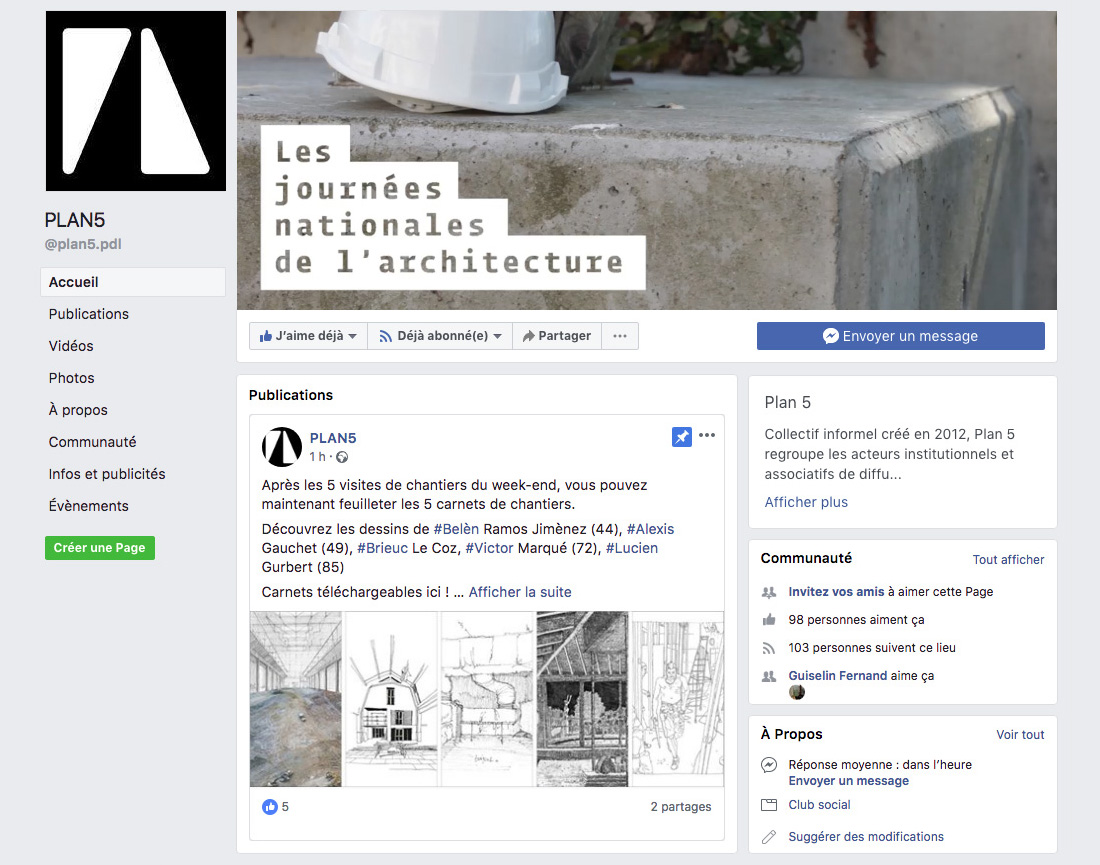Viewport: 1100px width, 865px height.
Task: Open the Évènements sidebar item
Action: coord(88,506)
